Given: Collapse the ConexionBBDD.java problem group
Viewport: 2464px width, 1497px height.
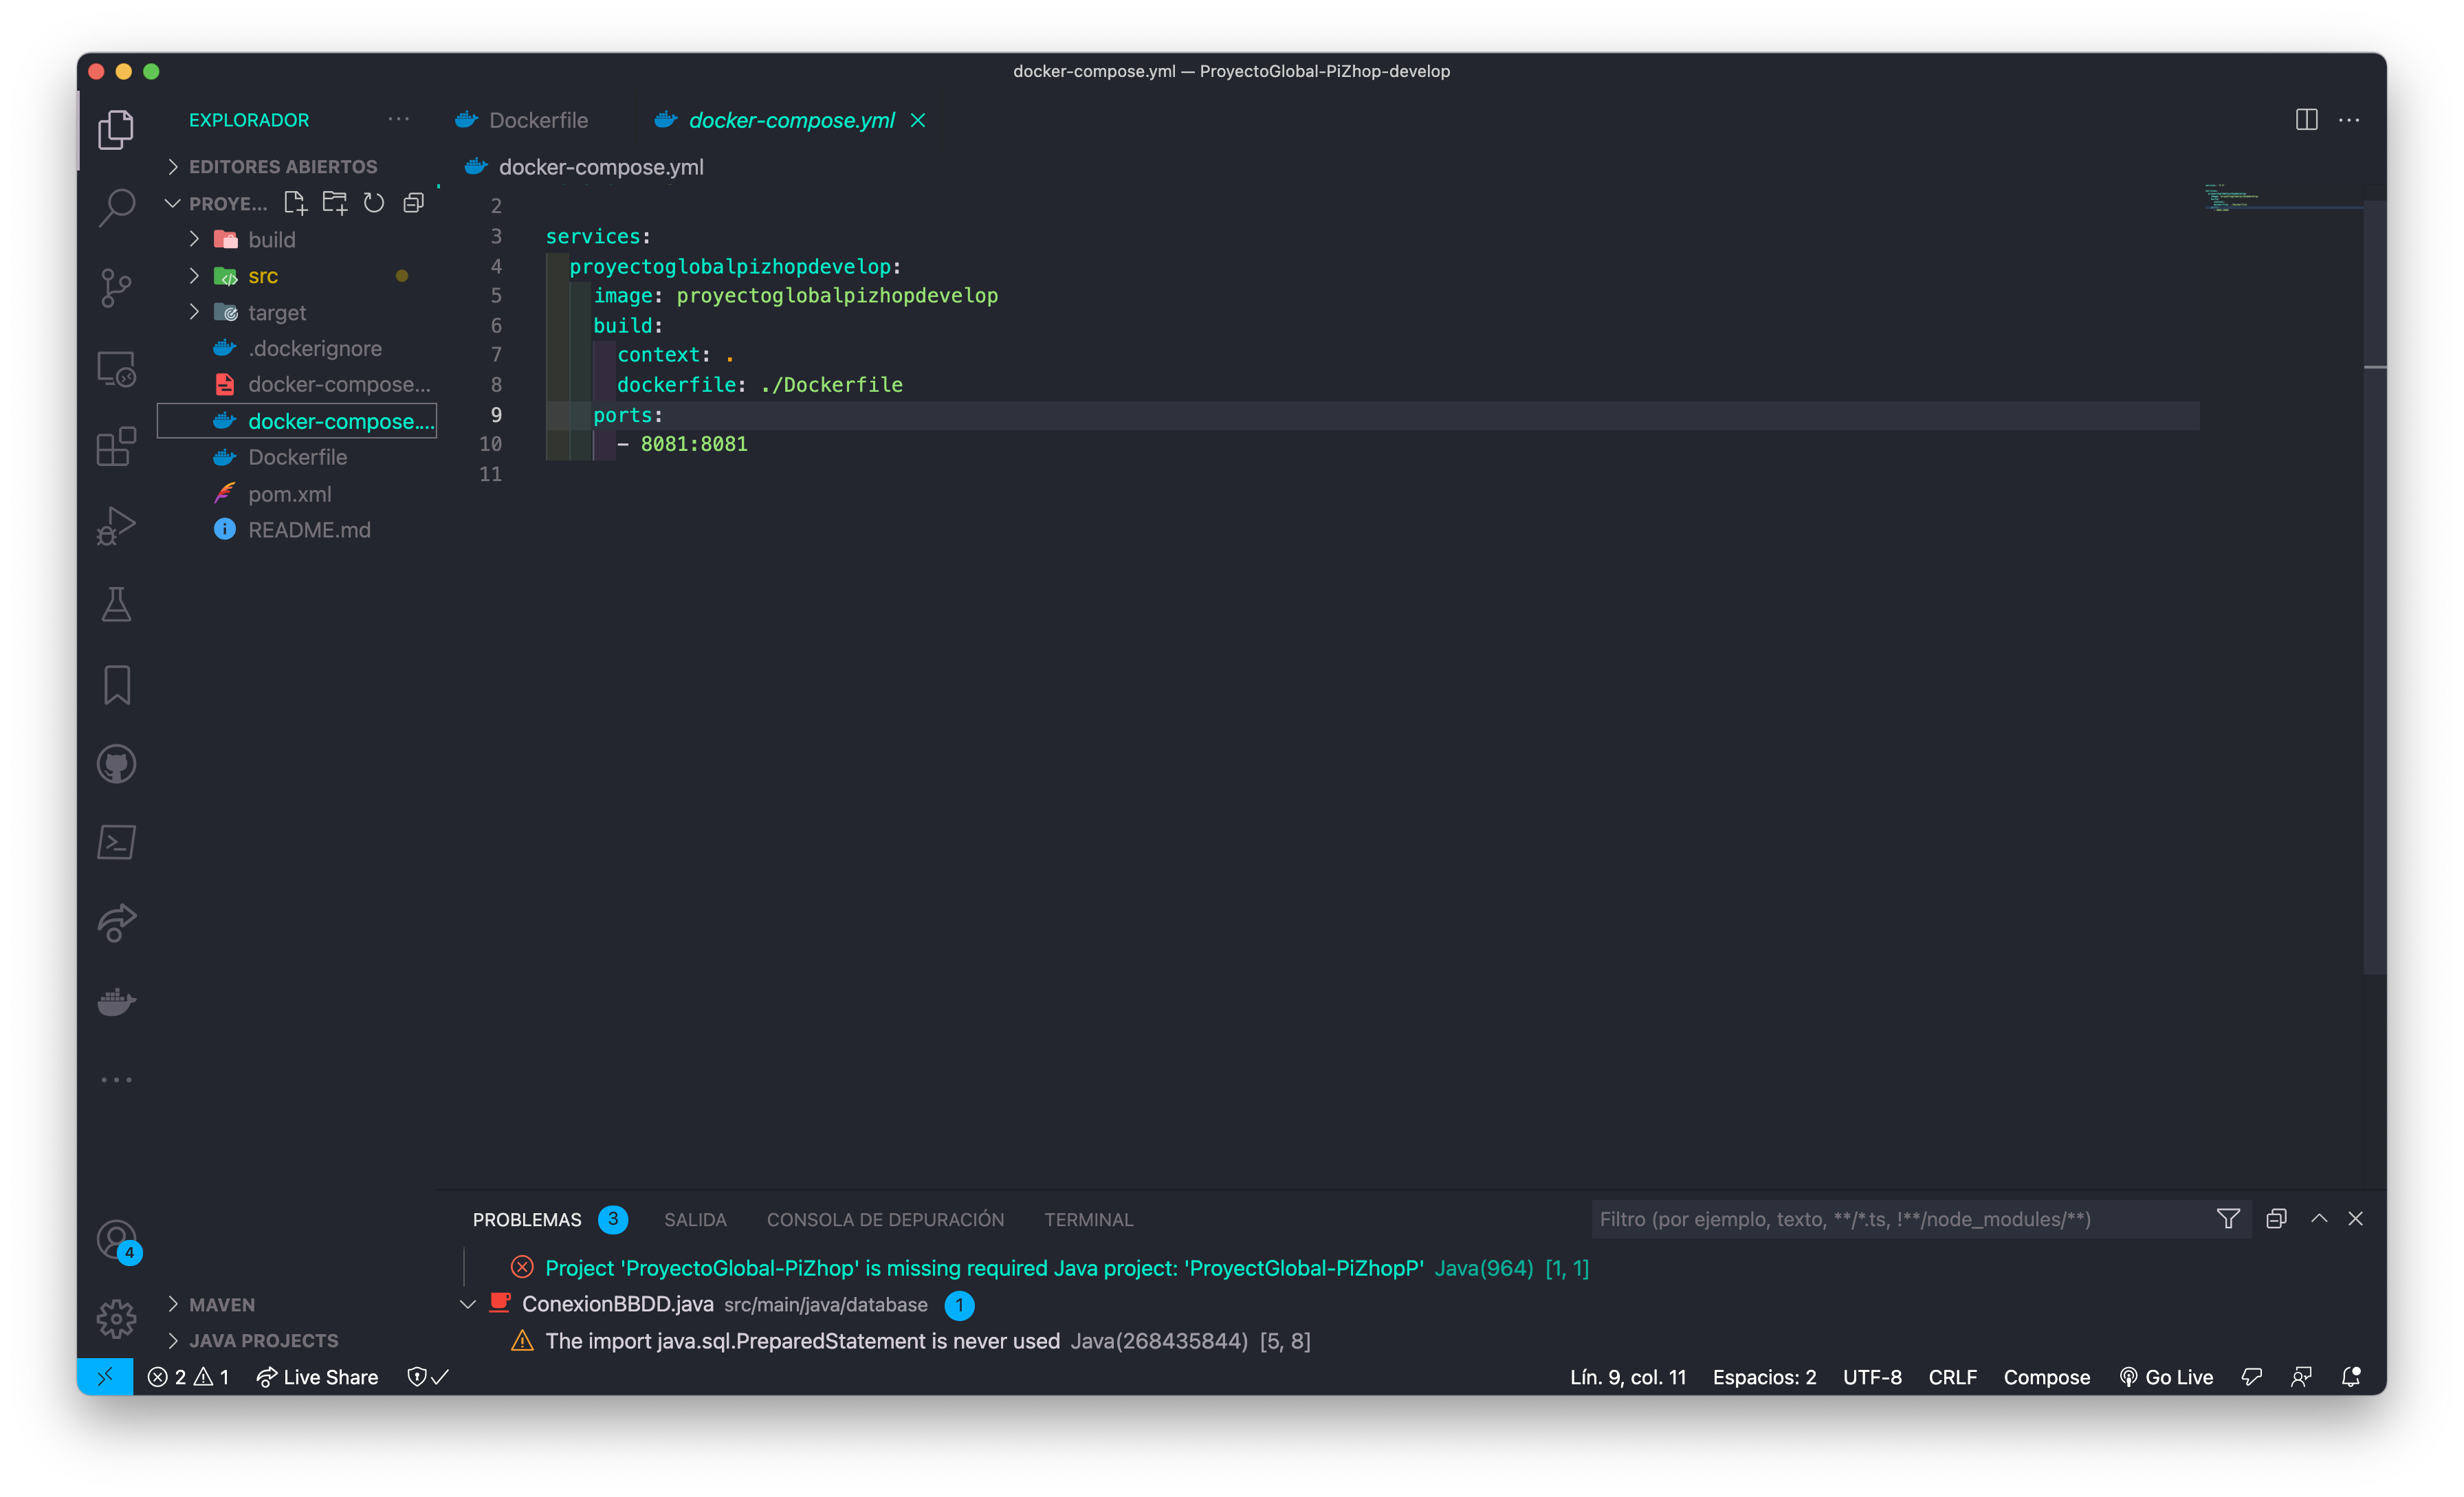Looking at the screenshot, I should pos(467,1304).
